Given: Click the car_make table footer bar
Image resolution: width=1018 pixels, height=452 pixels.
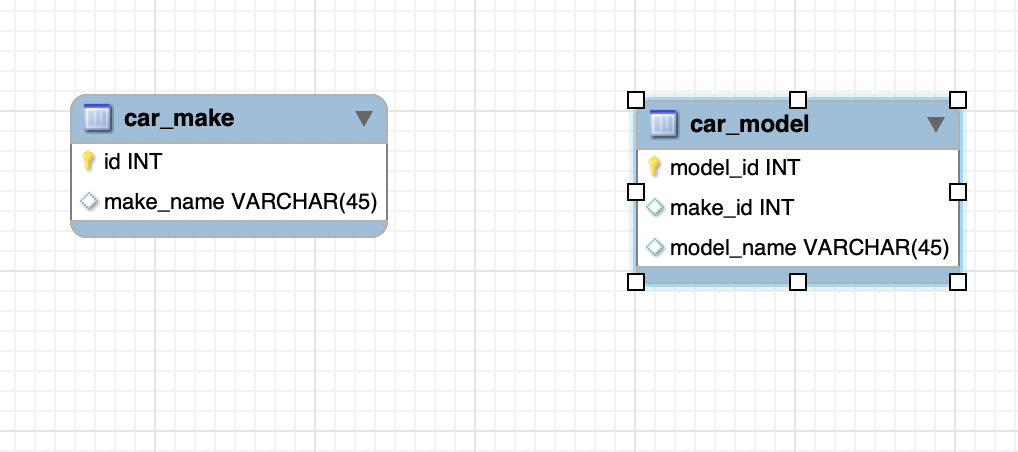Looking at the screenshot, I should 228,229.
